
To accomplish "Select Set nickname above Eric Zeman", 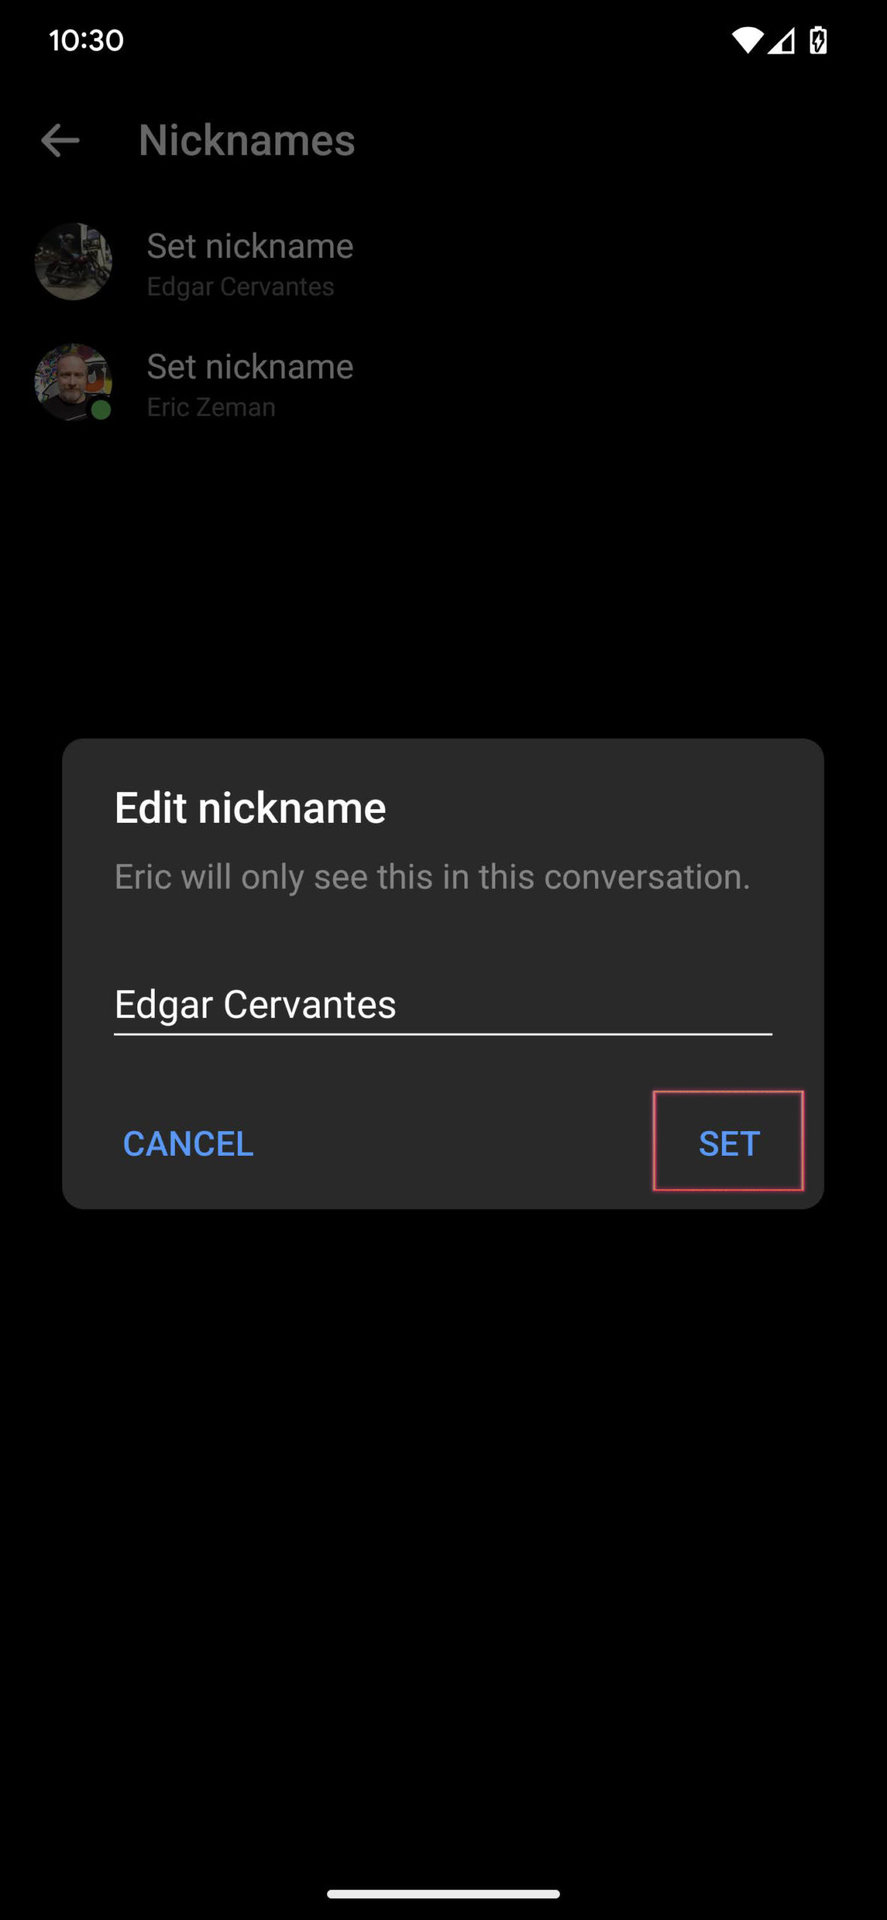I will coord(250,367).
